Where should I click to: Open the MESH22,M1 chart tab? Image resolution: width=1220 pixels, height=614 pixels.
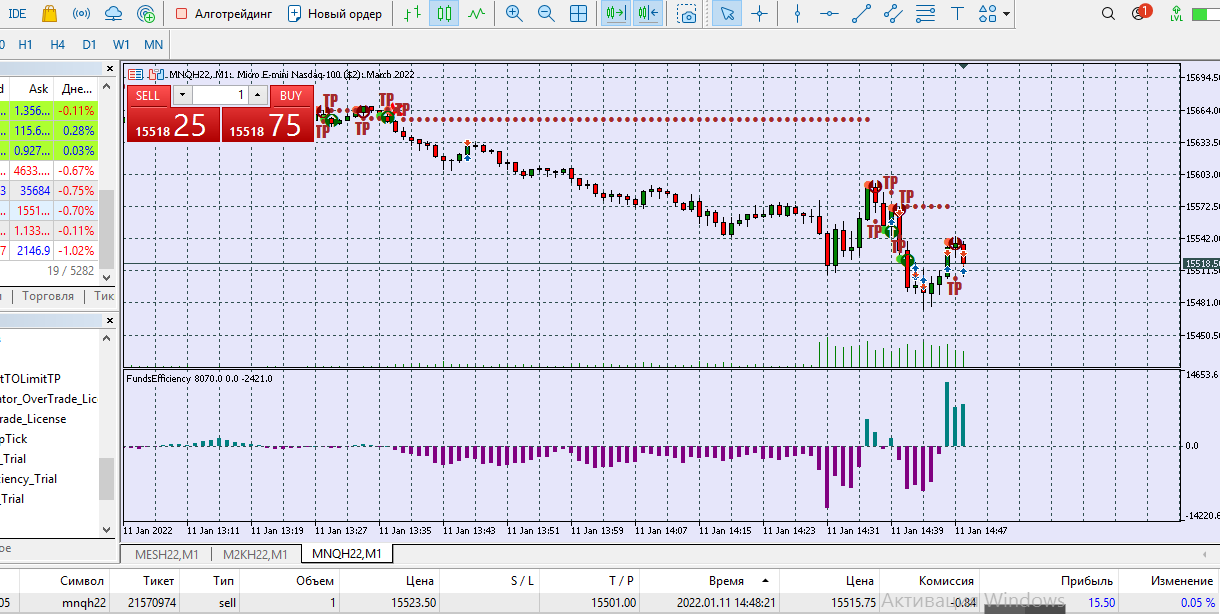(166, 554)
